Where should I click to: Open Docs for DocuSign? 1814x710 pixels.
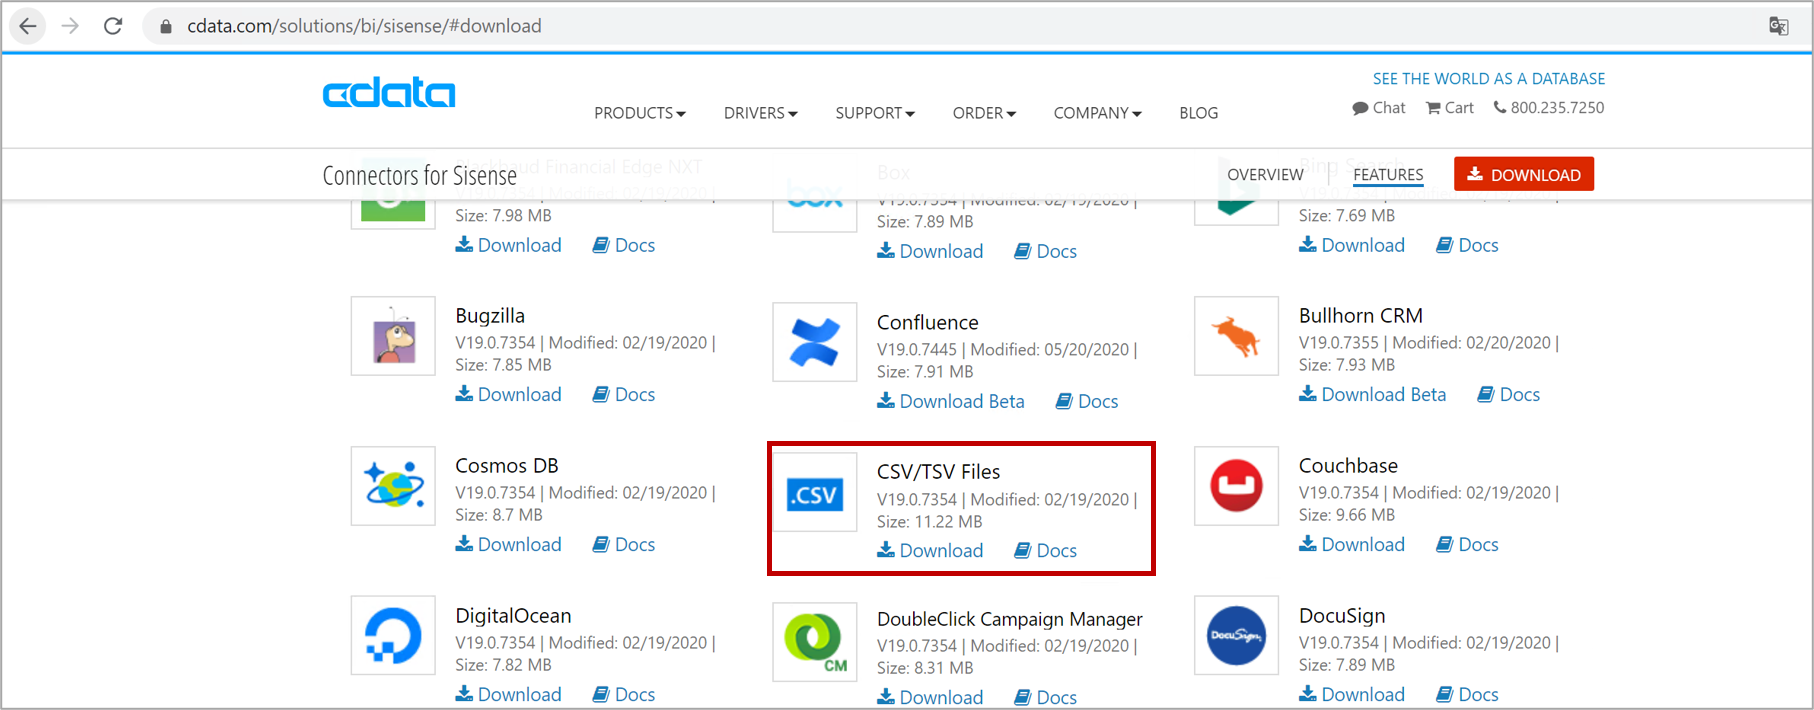pos(1468,694)
